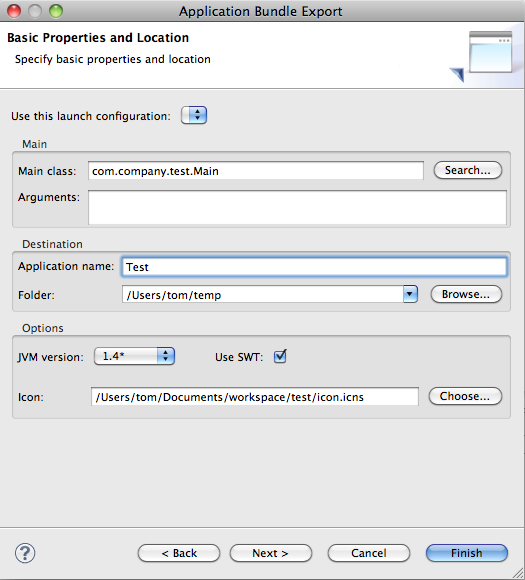Click Browse... to pick destination folder

pyautogui.click(x=466, y=294)
